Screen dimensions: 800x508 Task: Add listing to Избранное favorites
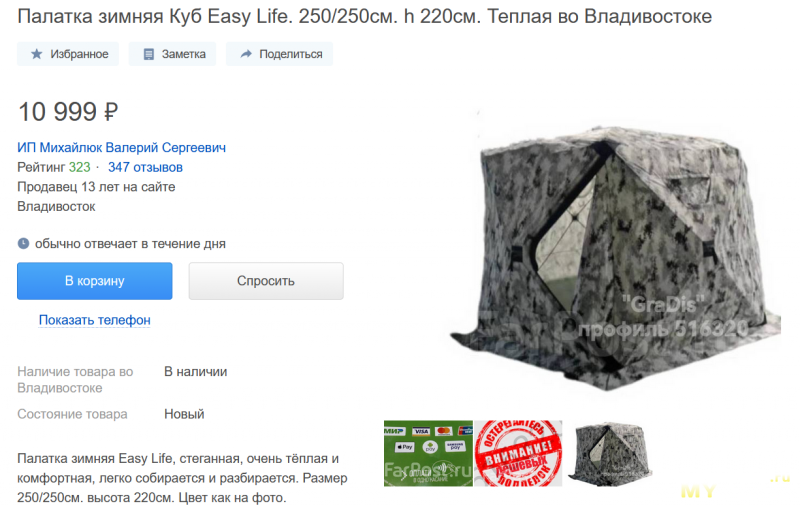pyautogui.click(x=68, y=54)
